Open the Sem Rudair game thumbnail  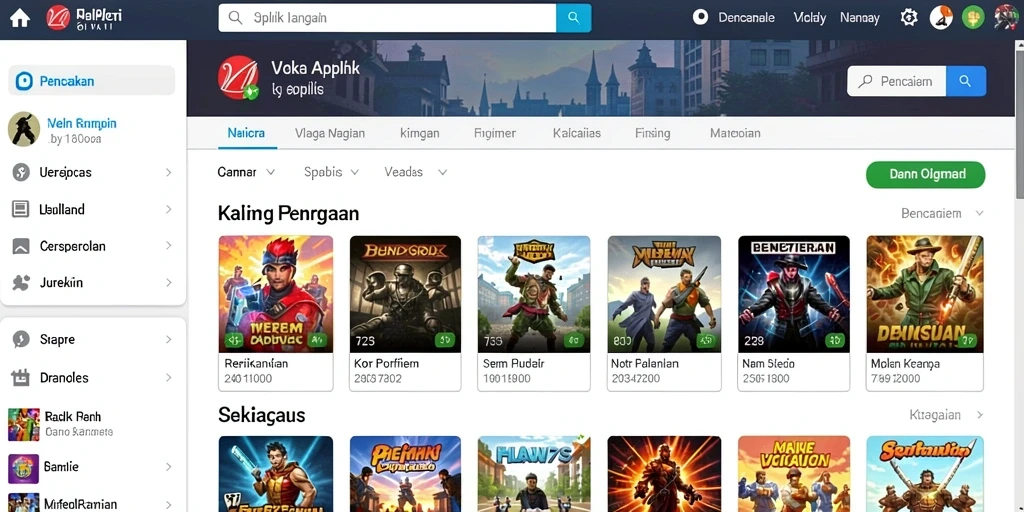point(534,294)
